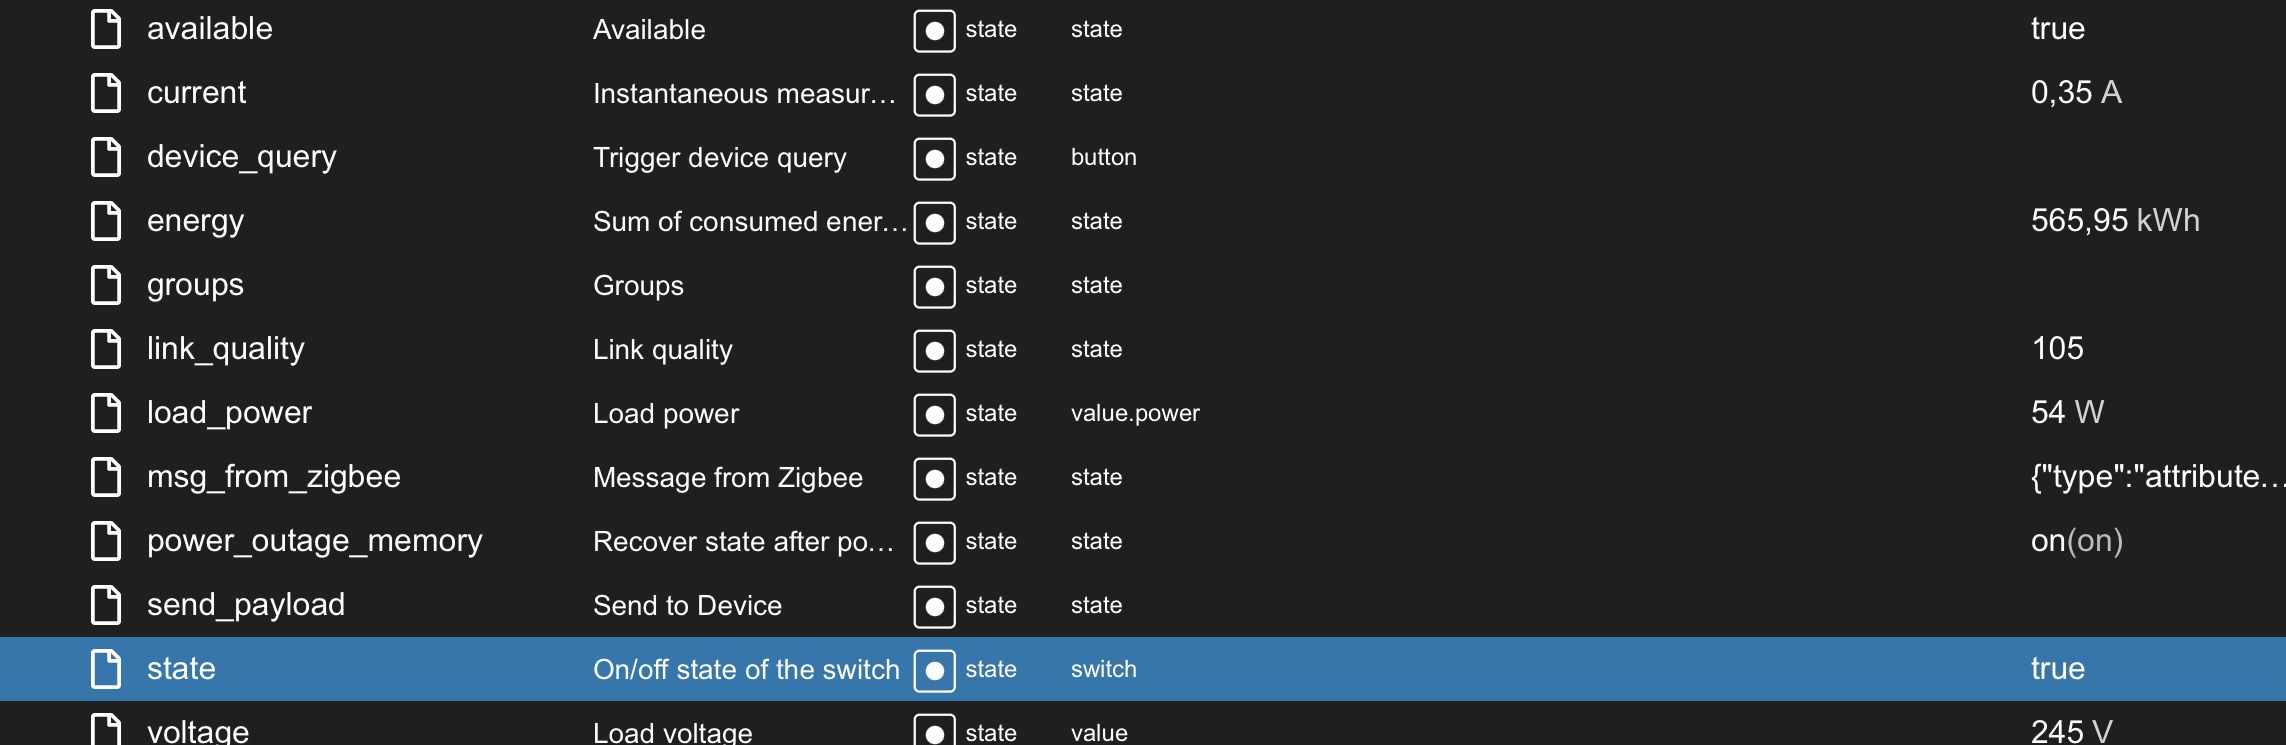2286x745 pixels.
Task: Click the file icon next to voltage
Action: click(106, 730)
